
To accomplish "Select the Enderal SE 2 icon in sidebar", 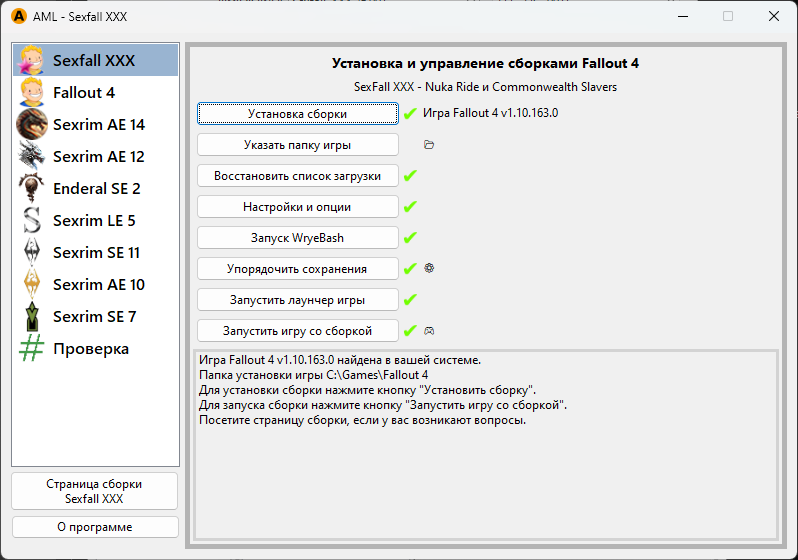I will [x=32, y=189].
